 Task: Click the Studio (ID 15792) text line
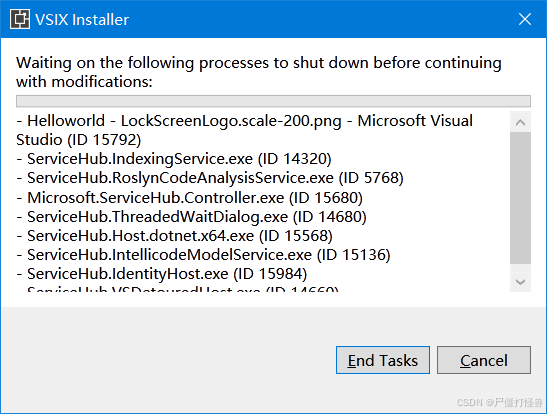(x=78, y=140)
